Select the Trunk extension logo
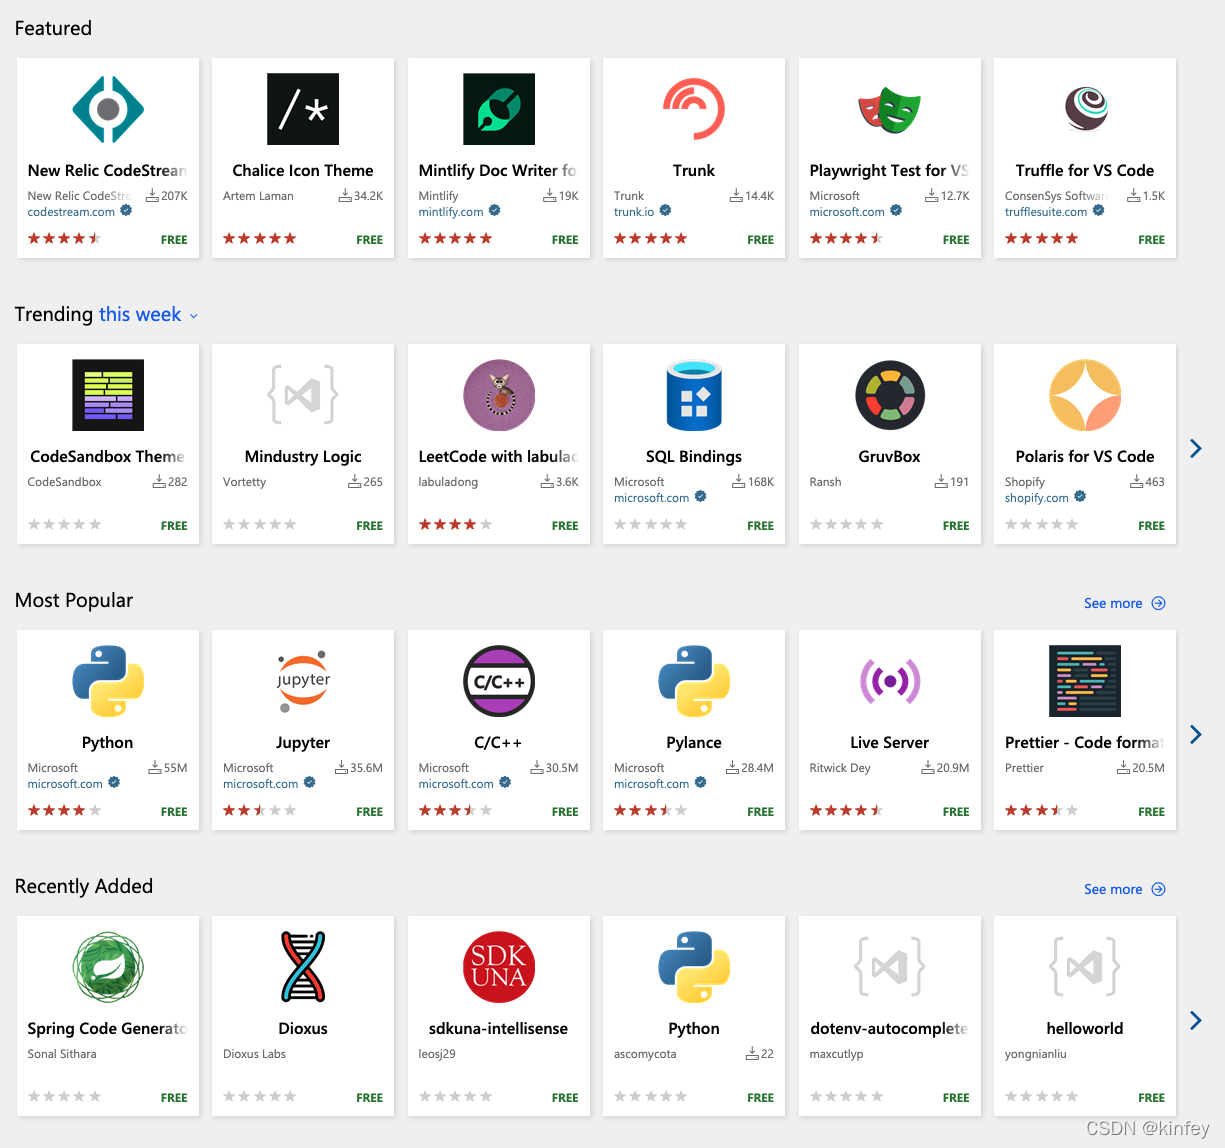The width and height of the screenshot is (1225, 1148). tap(694, 109)
